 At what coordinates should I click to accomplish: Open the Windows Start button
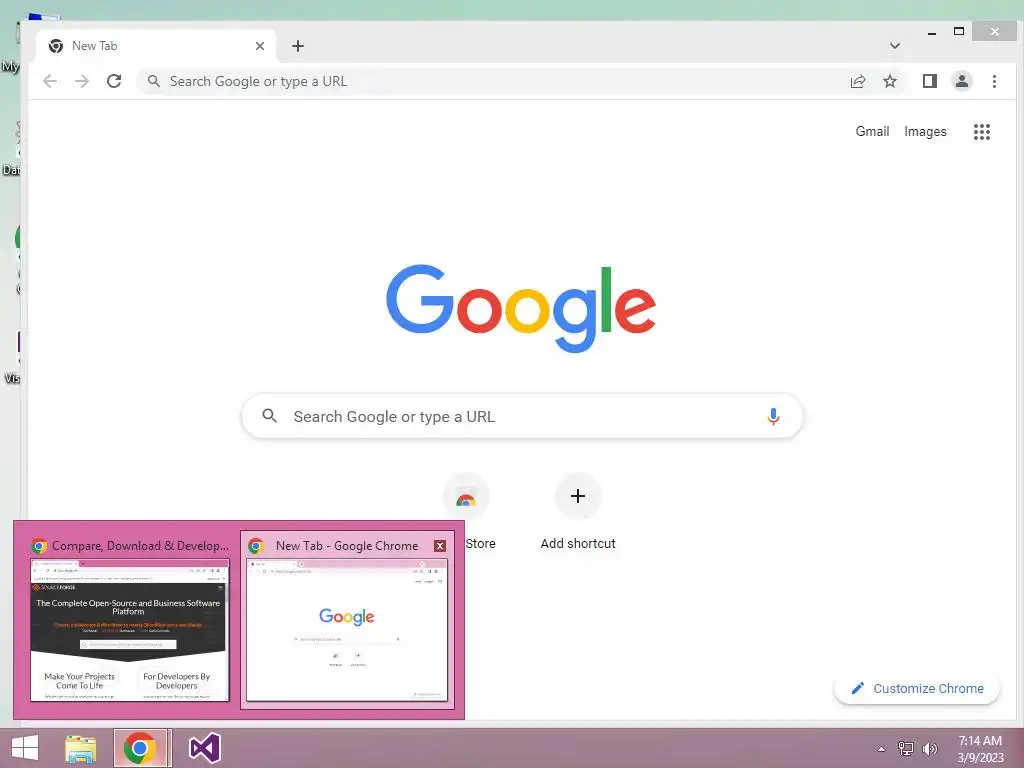click(25, 748)
